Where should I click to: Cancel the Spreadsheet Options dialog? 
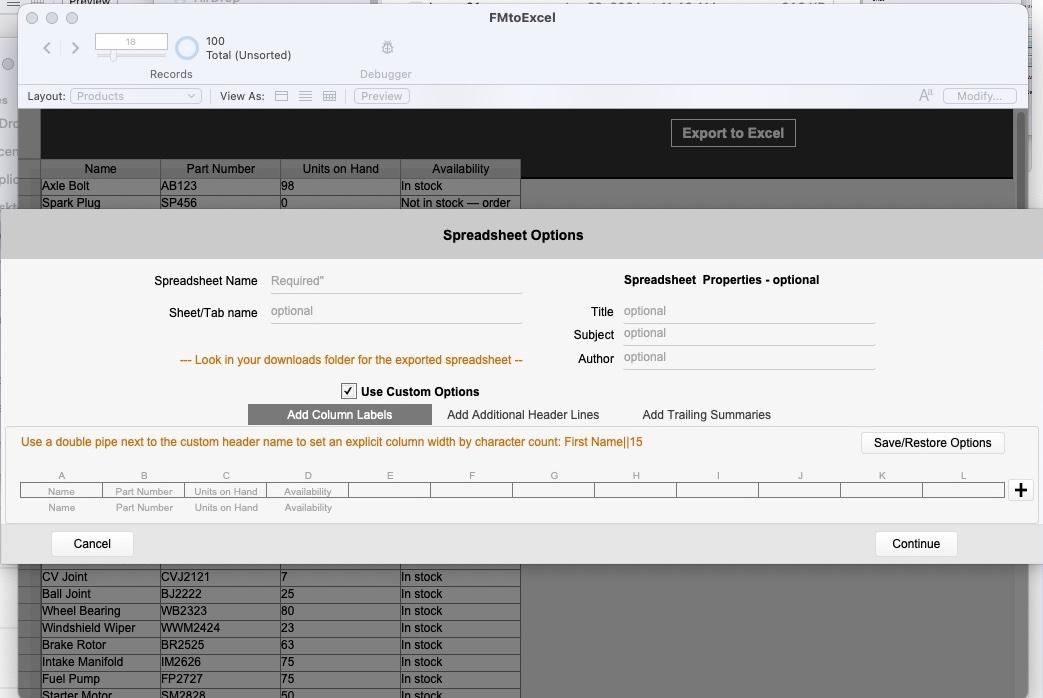click(x=92, y=543)
